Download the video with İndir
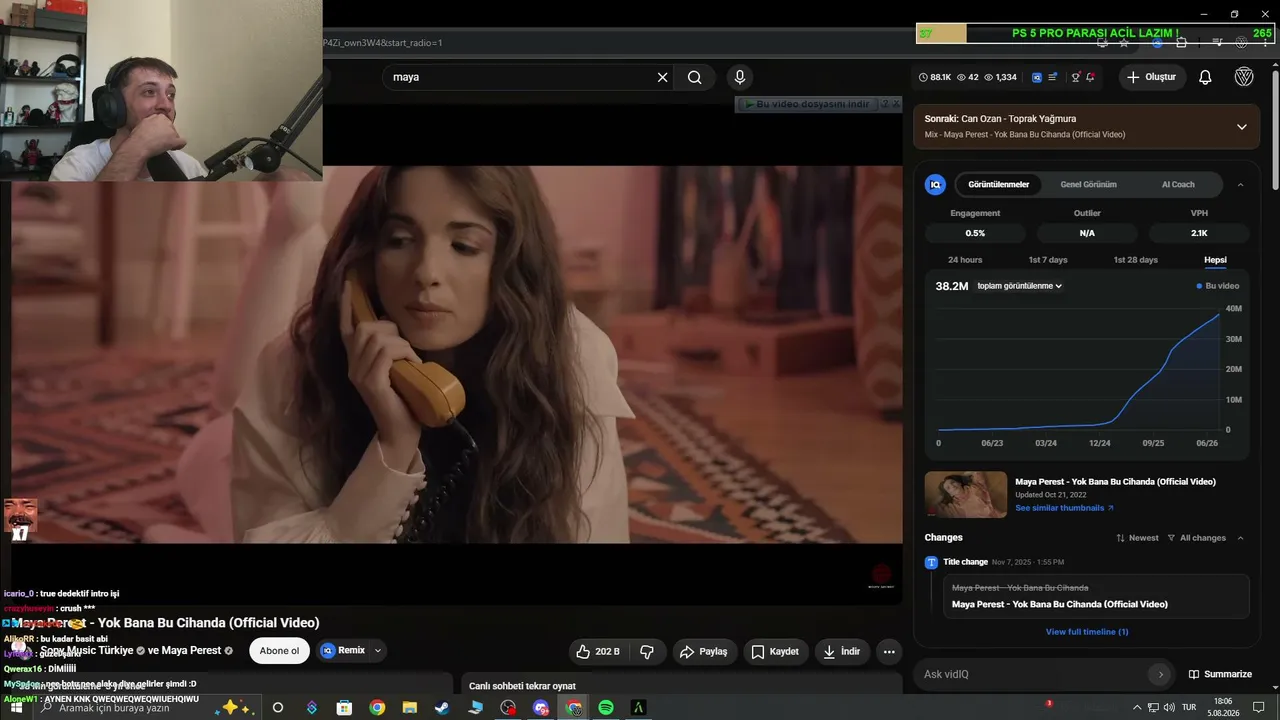This screenshot has width=1280, height=720. coord(841,651)
